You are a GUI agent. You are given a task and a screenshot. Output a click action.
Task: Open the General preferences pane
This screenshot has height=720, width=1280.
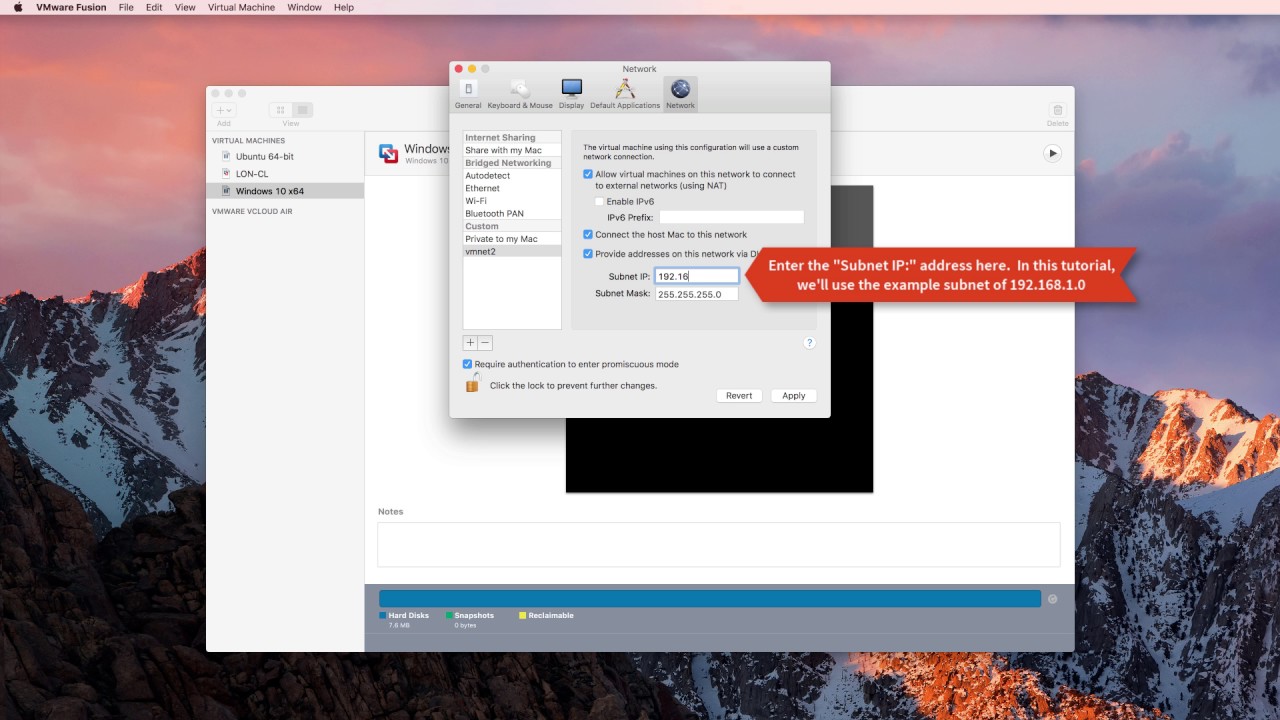tap(468, 94)
